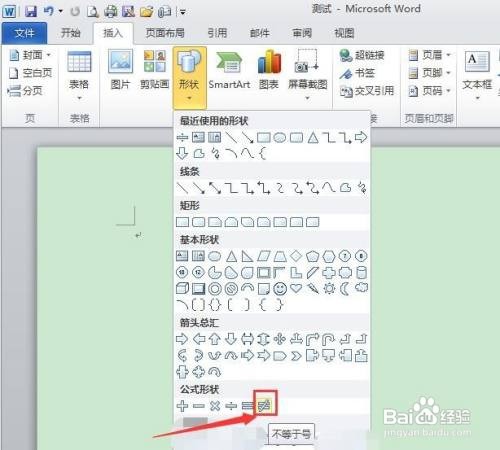The image size is (500, 450).
Task: Select the parallelogram shape
Action: (264, 256)
